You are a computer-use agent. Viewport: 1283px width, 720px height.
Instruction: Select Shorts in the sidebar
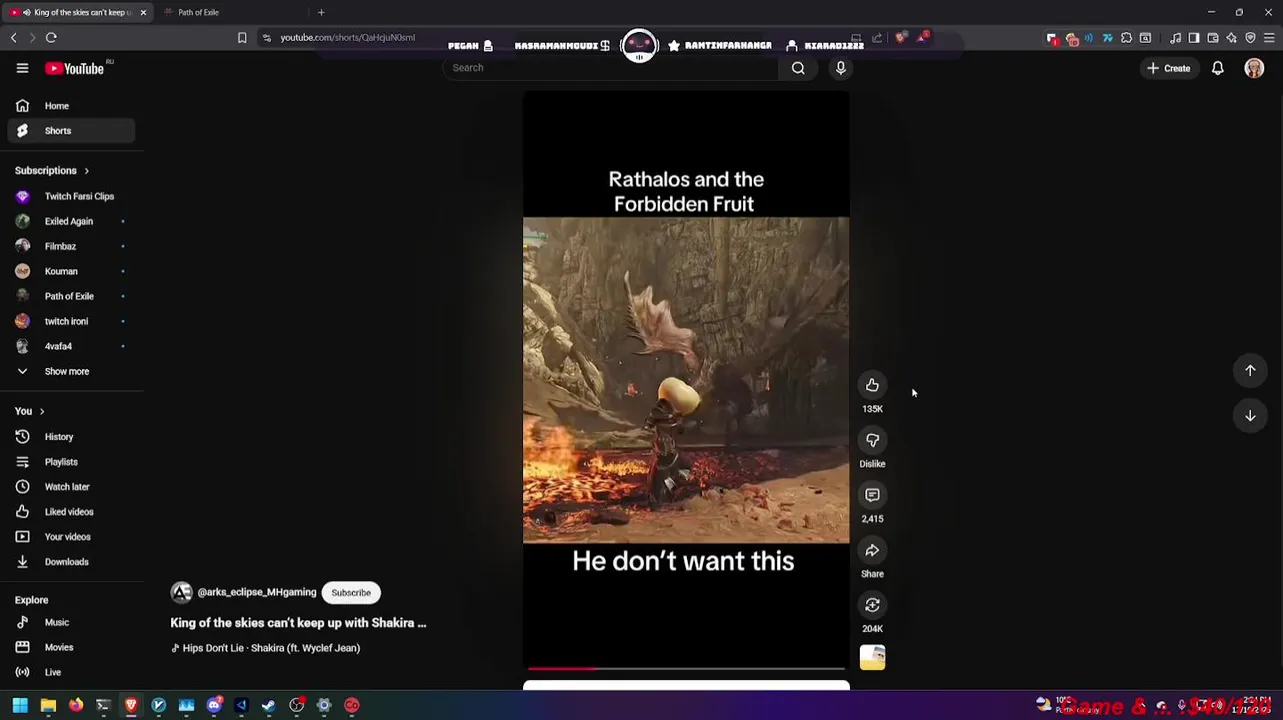[x=71, y=131]
